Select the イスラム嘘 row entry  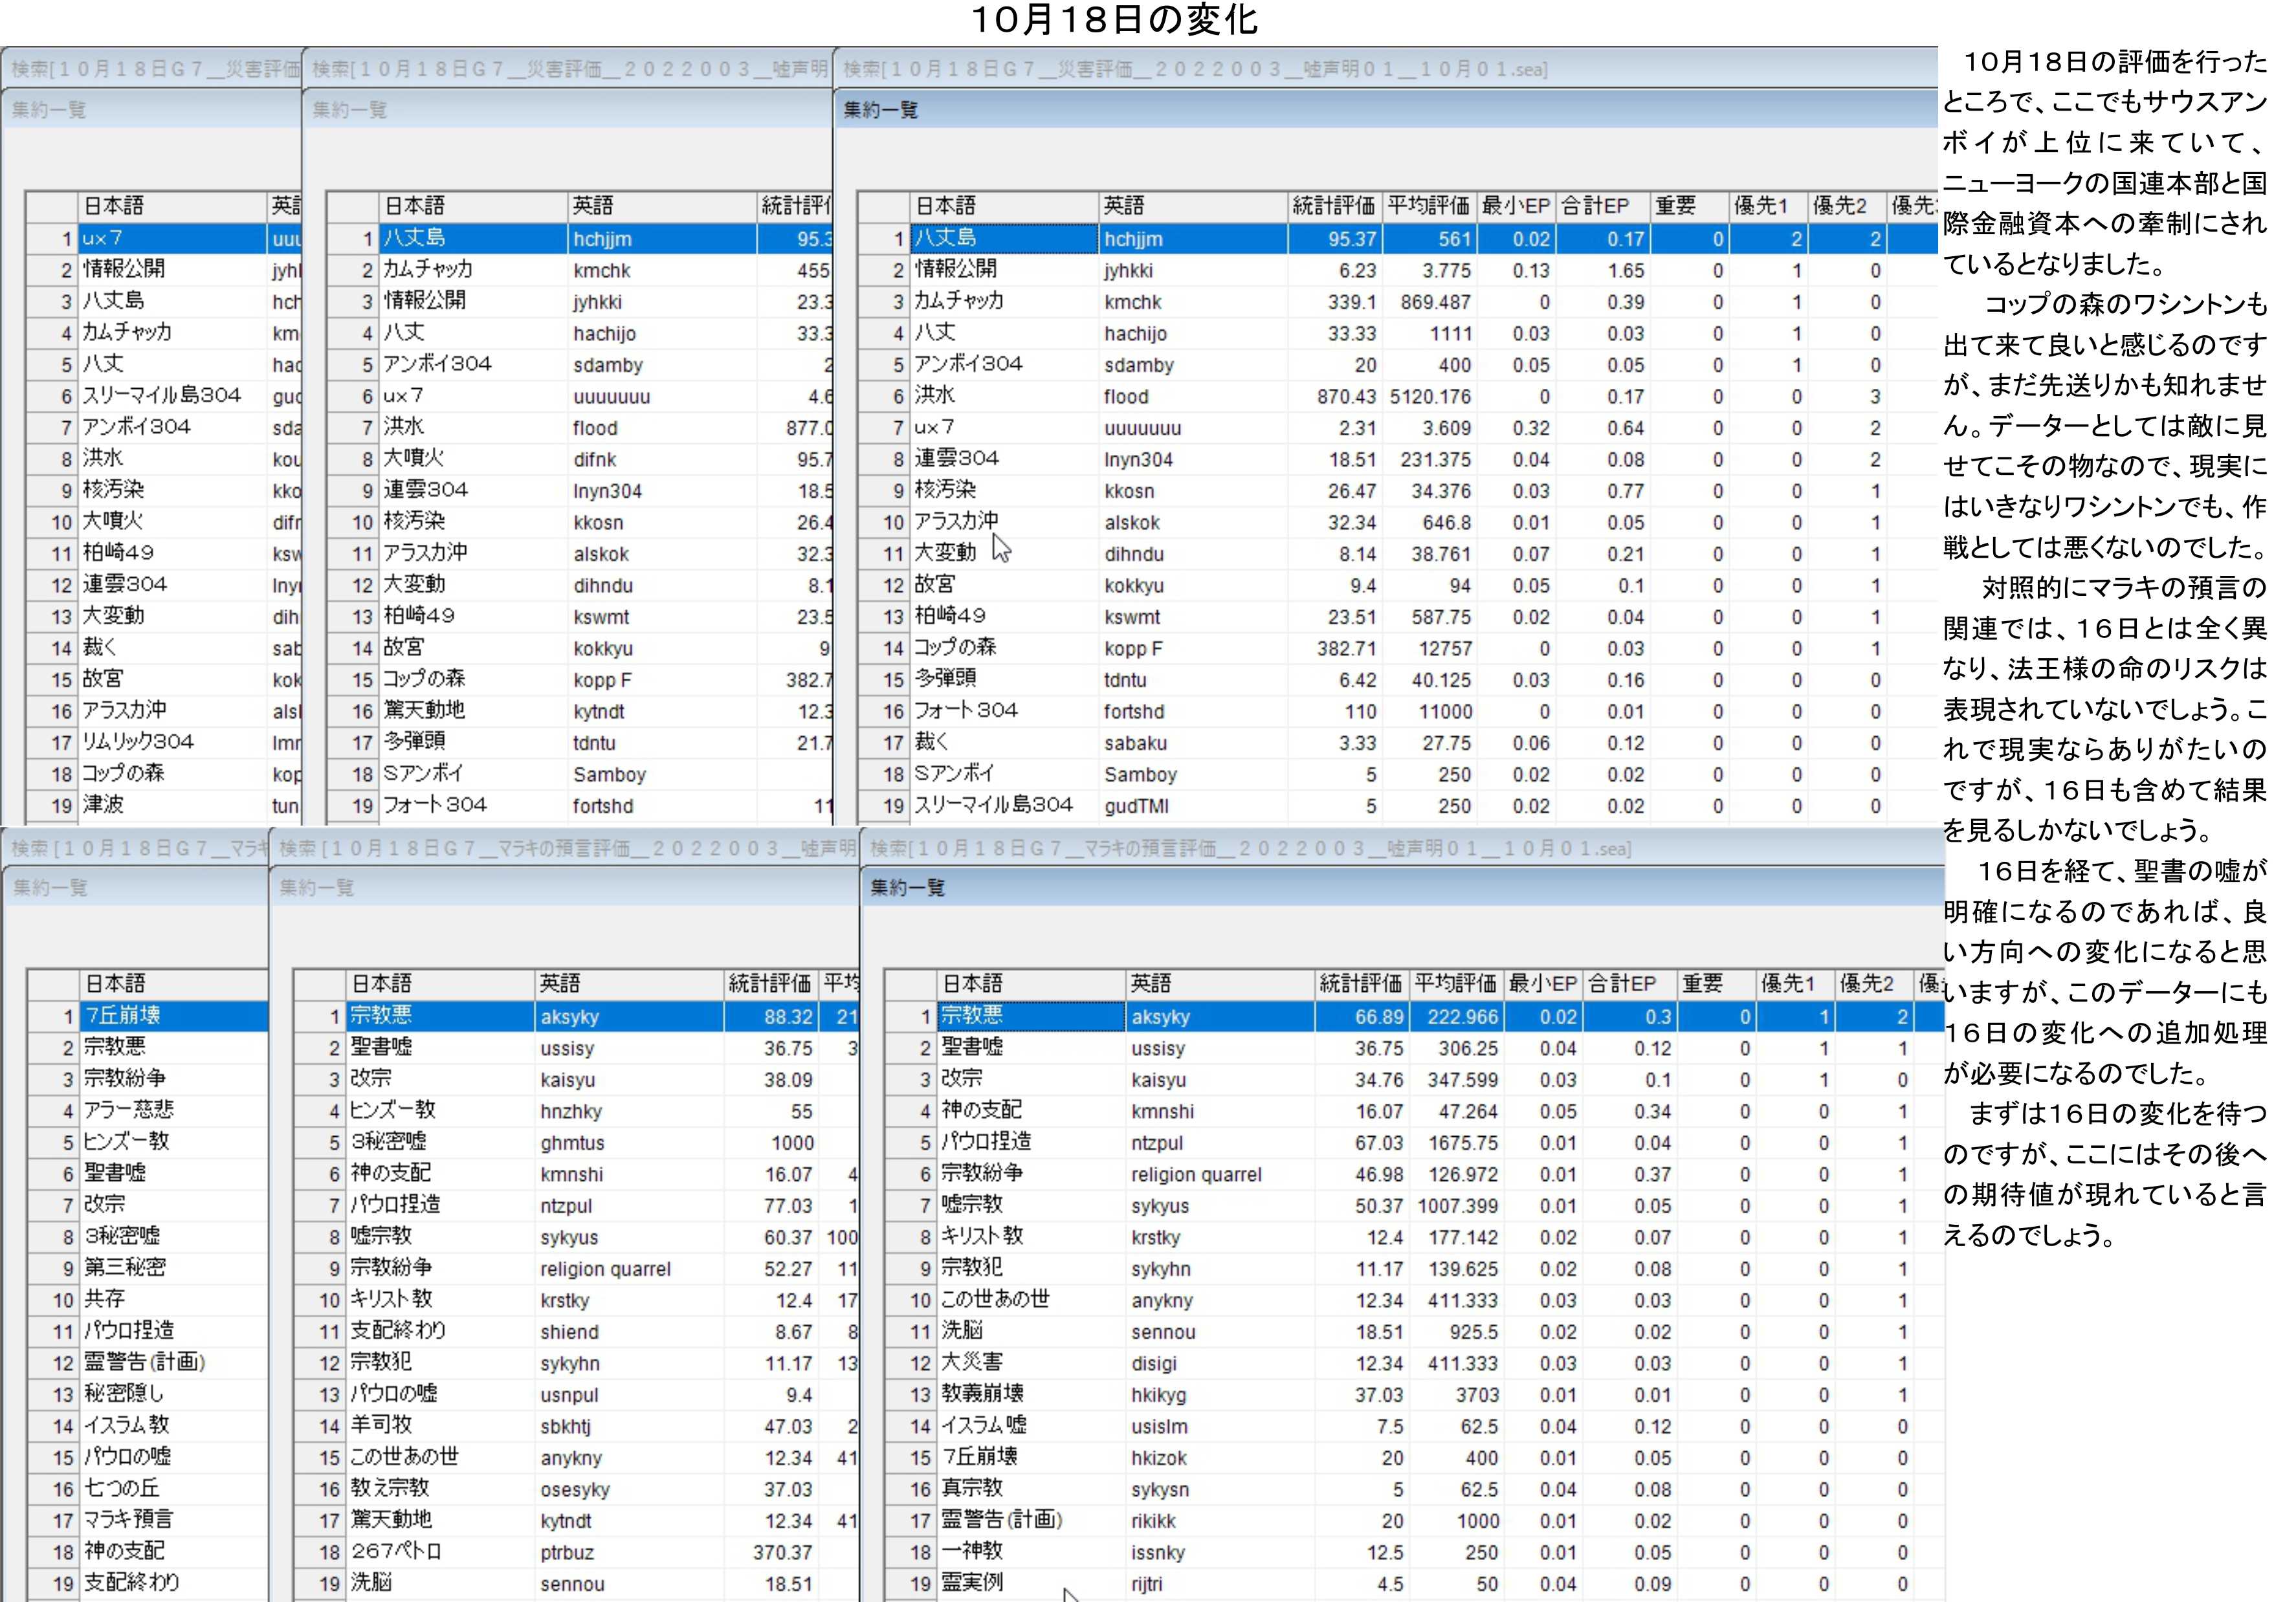click(x=984, y=1425)
